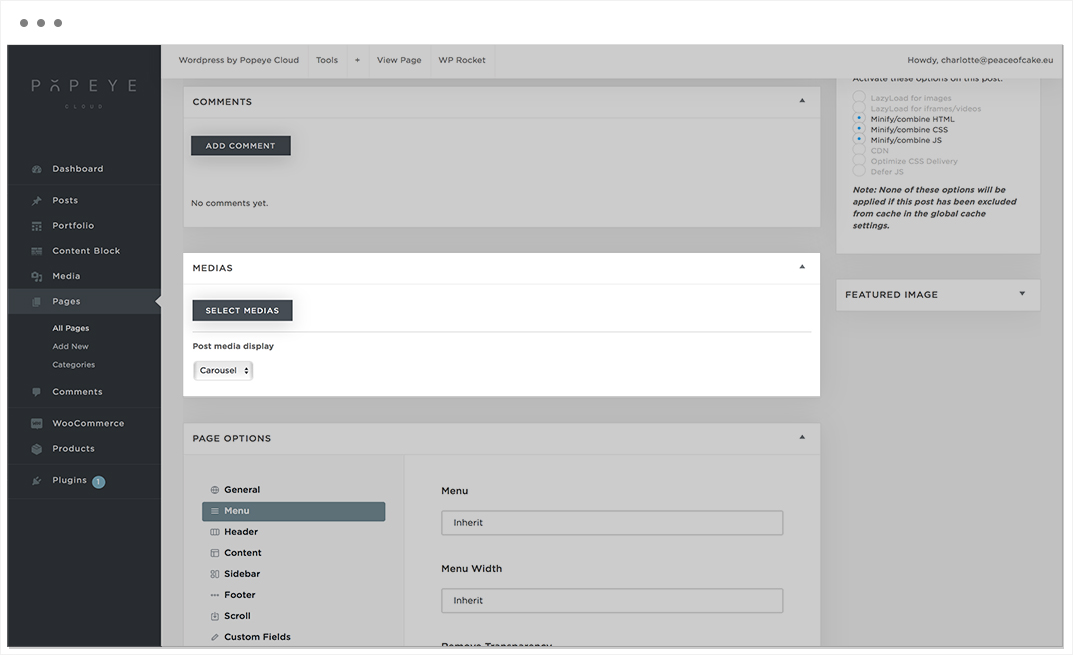Enable the Defer JS option
Image resolution: width=1073 pixels, height=655 pixels.
(x=859, y=171)
